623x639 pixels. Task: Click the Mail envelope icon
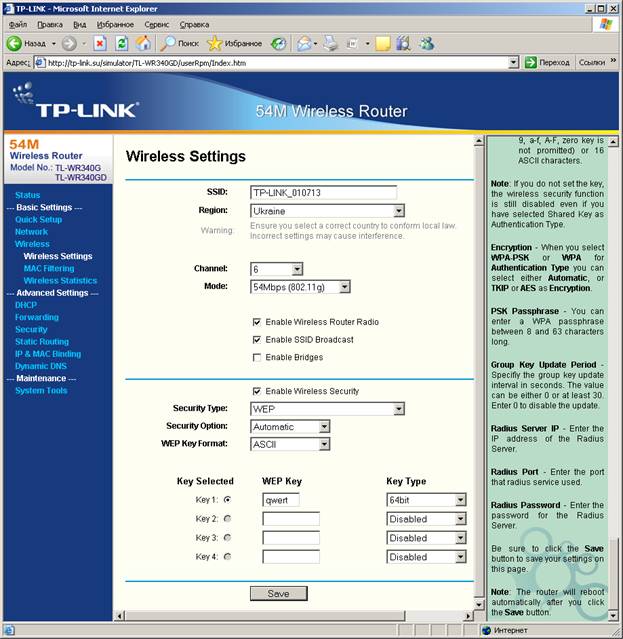(x=304, y=43)
